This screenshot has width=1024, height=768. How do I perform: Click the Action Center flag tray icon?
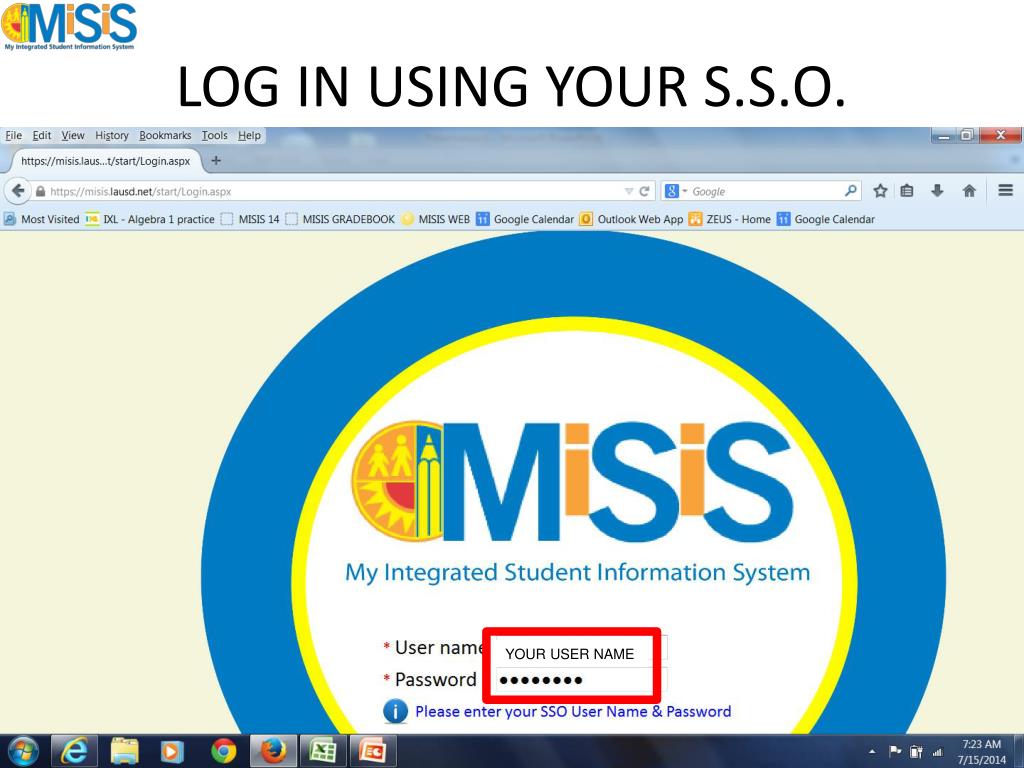click(895, 752)
